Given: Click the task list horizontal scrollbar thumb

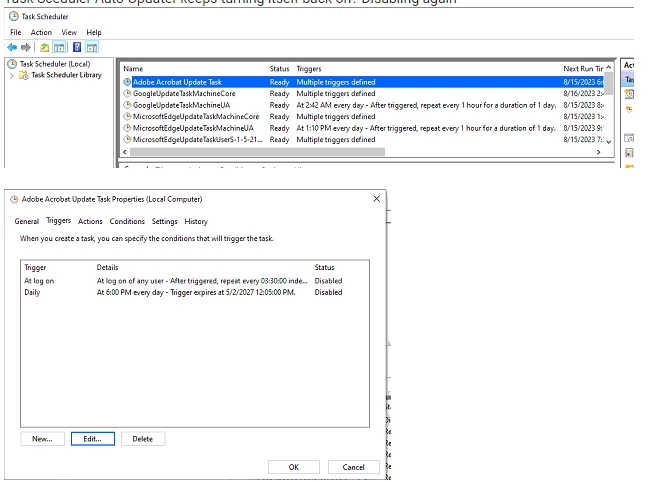Looking at the screenshot, I should pyautogui.click(x=257, y=152).
